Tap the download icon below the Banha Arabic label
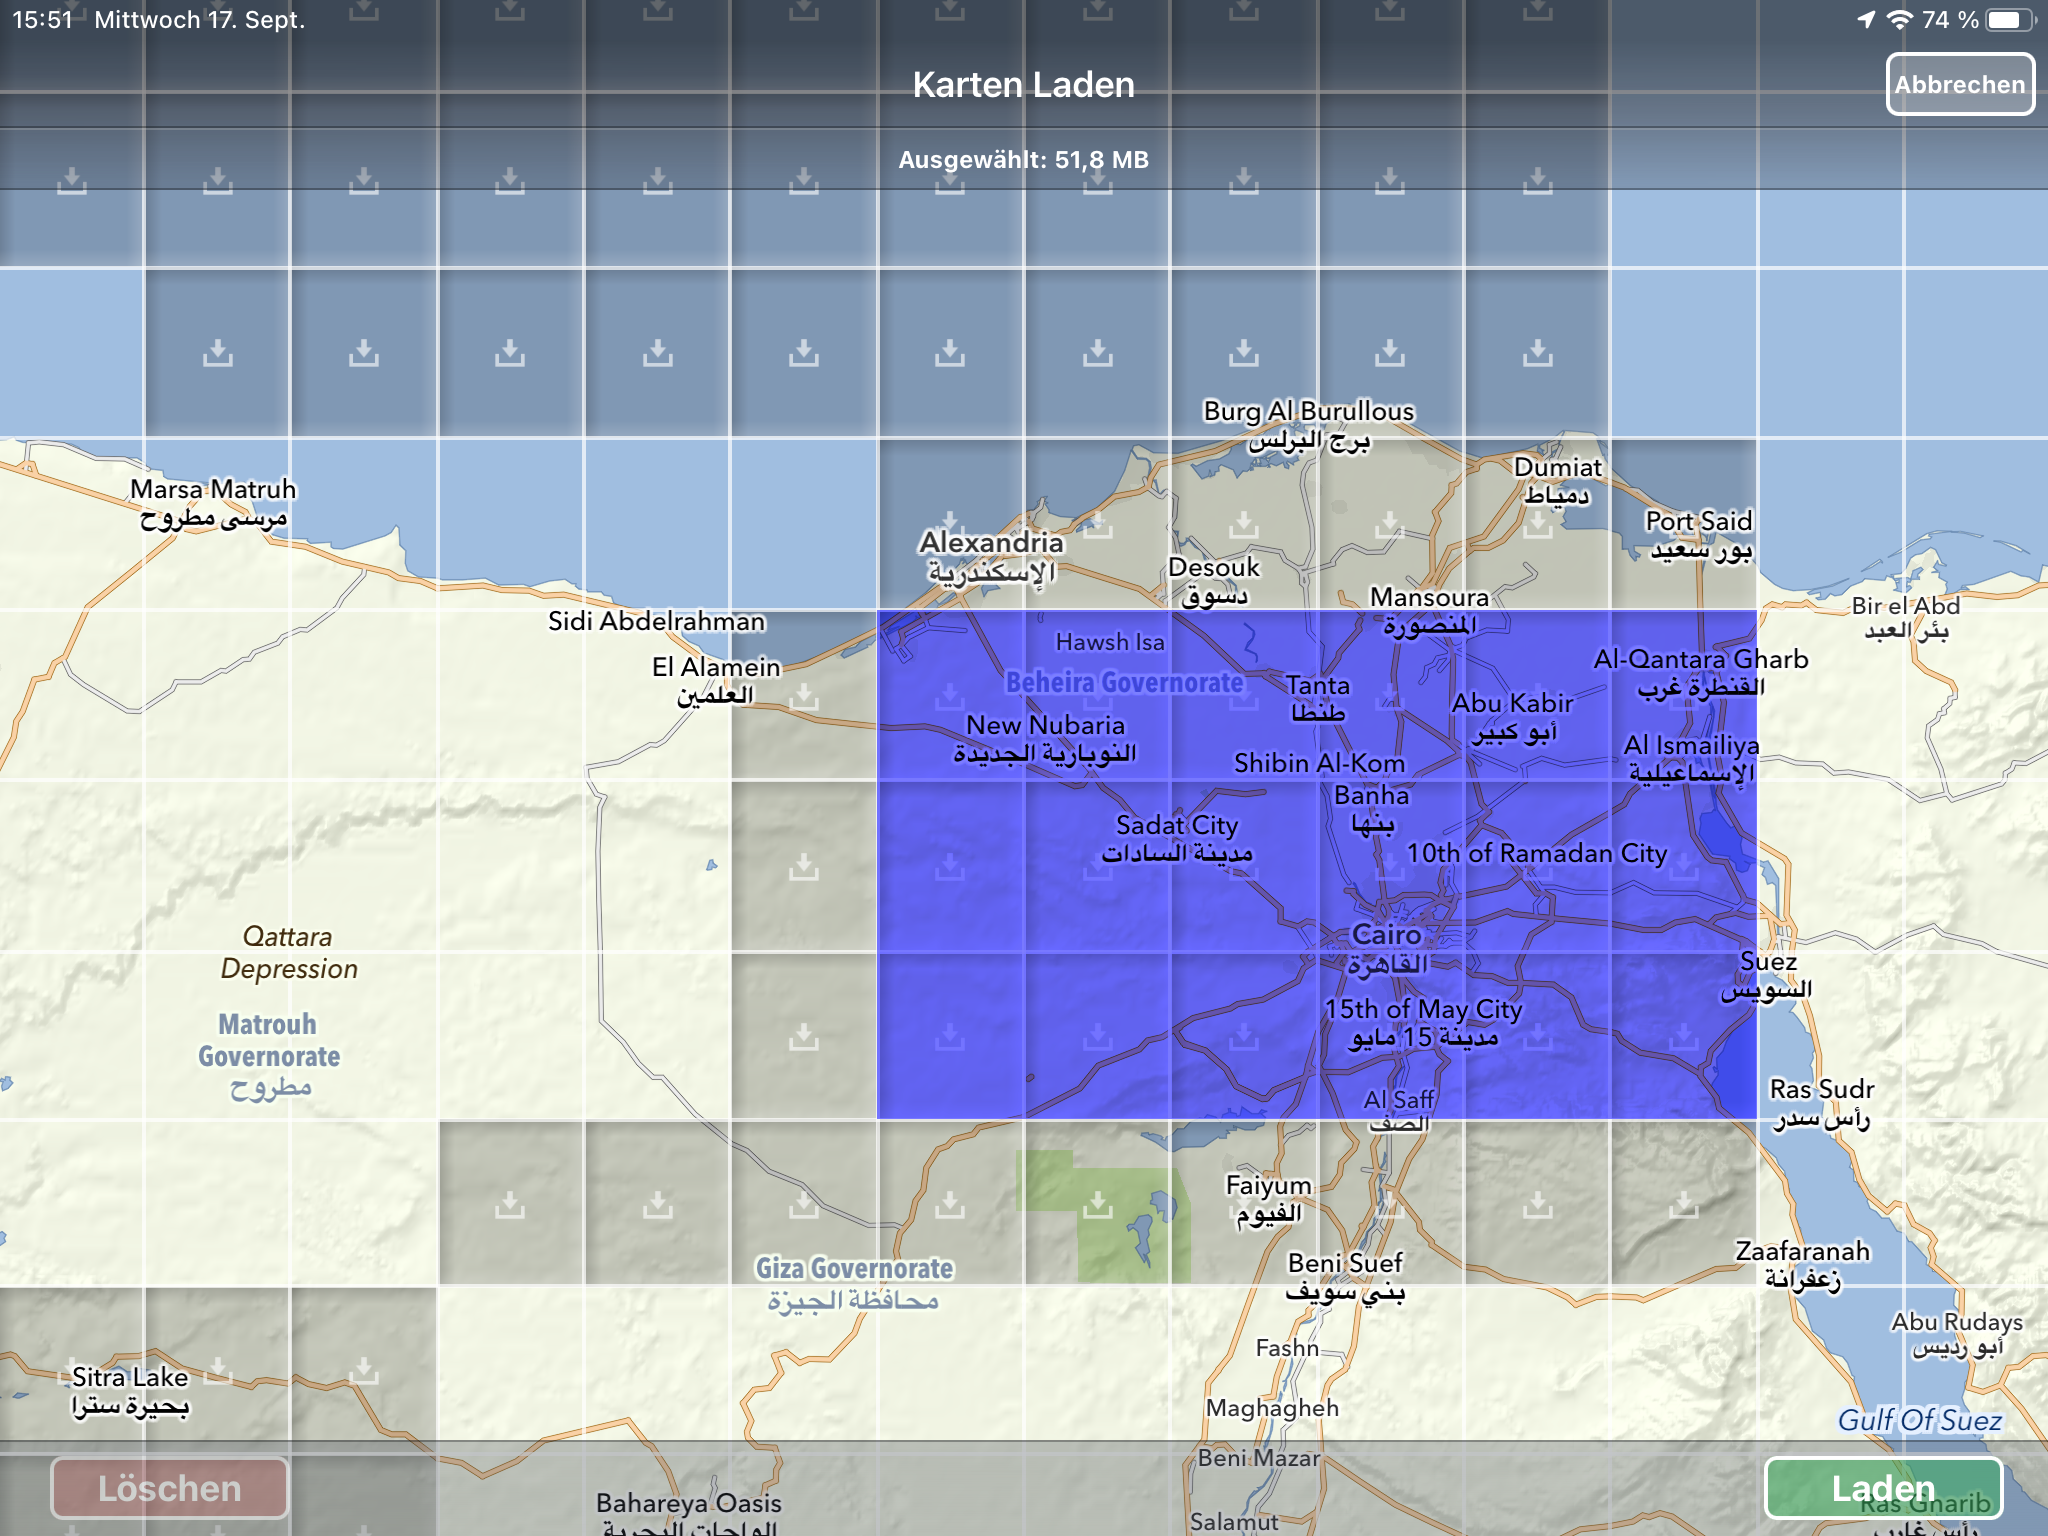The width and height of the screenshot is (2048, 1536). (x=1390, y=866)
